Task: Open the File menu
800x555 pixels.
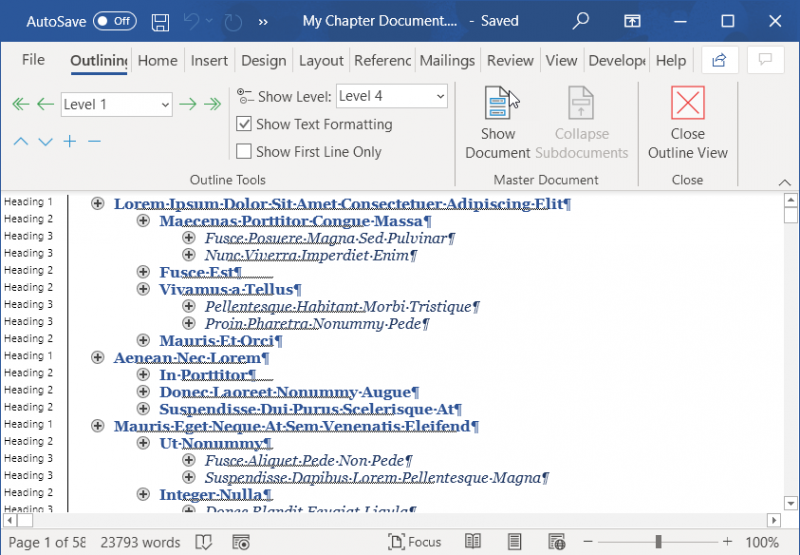Action: [33, 60]
